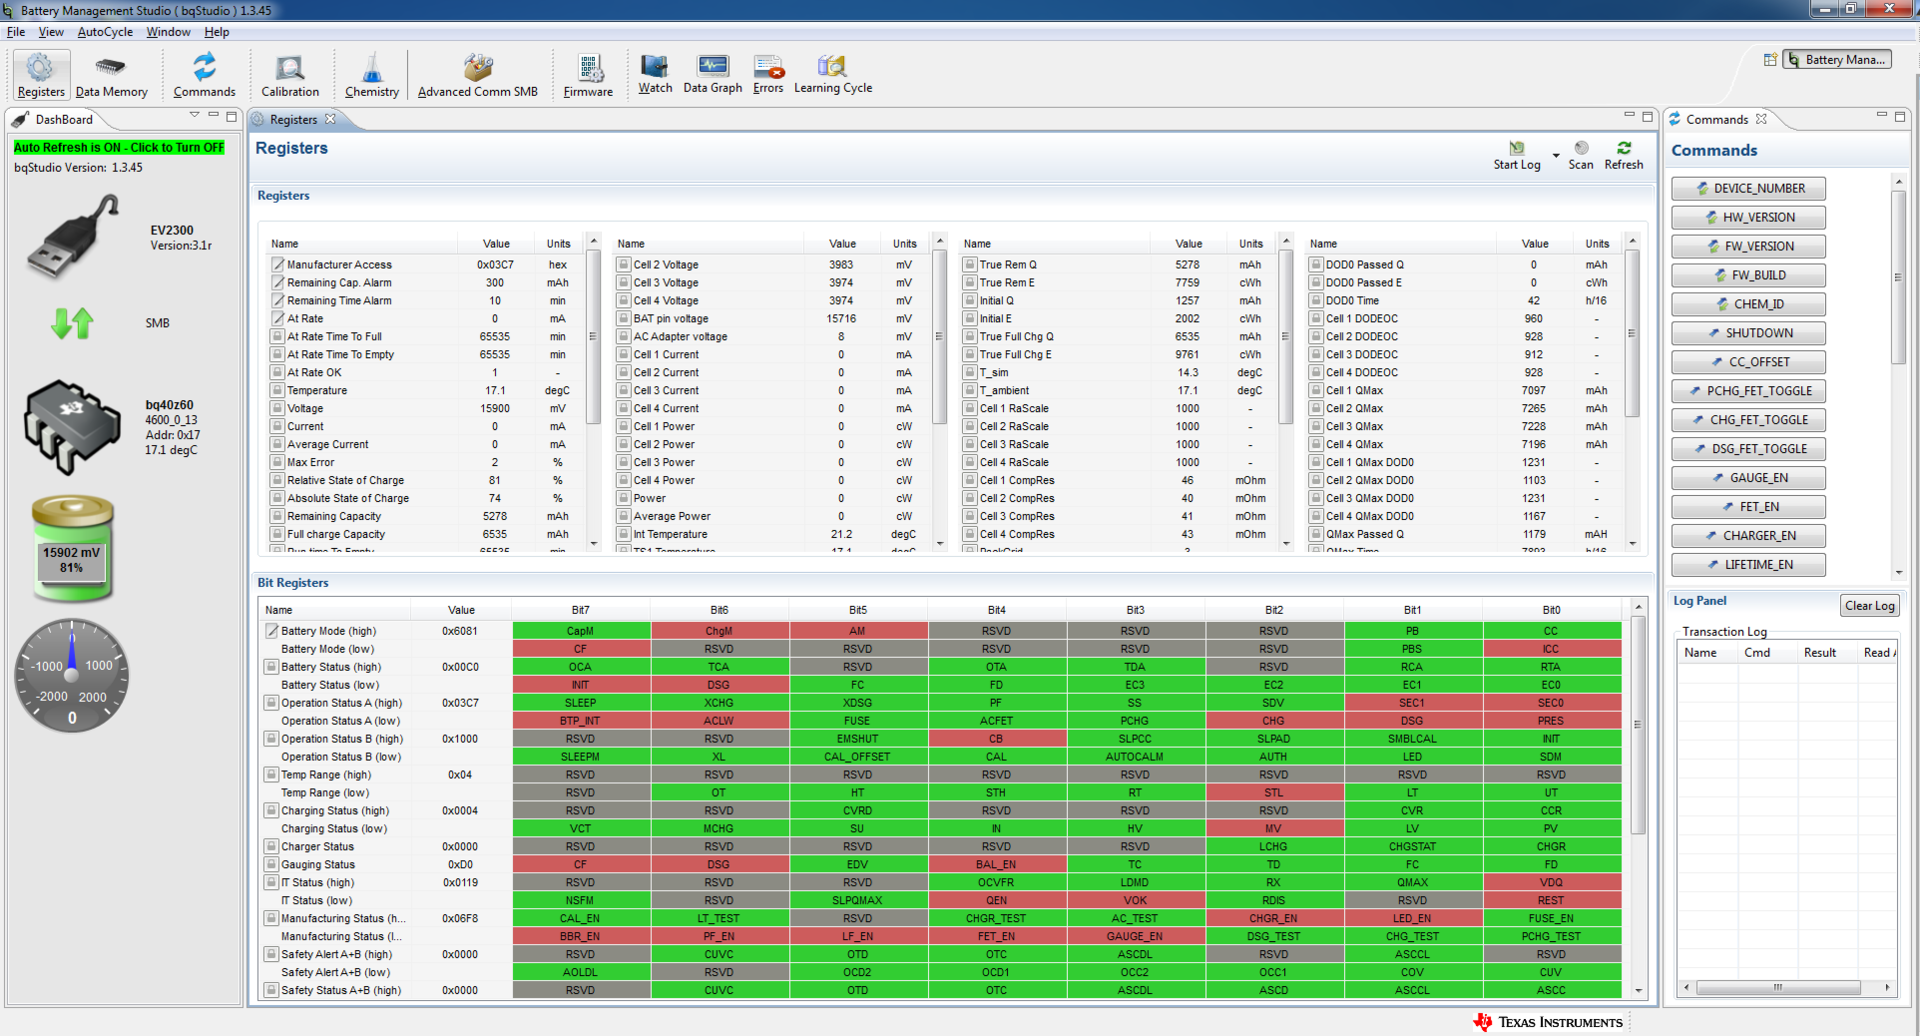Image resolution: width=1920 pixels, height=1036 pixels.
Task: Toggle checkbox for Battery Status (high)
Action: tap(271, 666)
